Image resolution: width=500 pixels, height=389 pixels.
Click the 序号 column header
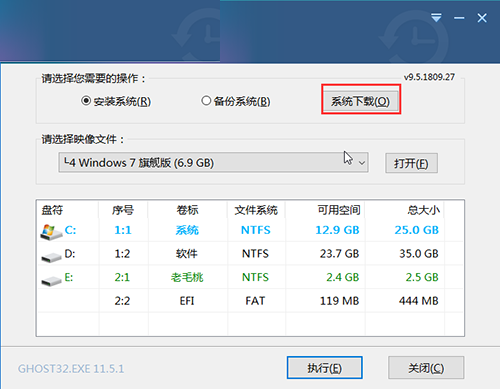tap(123, 210)
